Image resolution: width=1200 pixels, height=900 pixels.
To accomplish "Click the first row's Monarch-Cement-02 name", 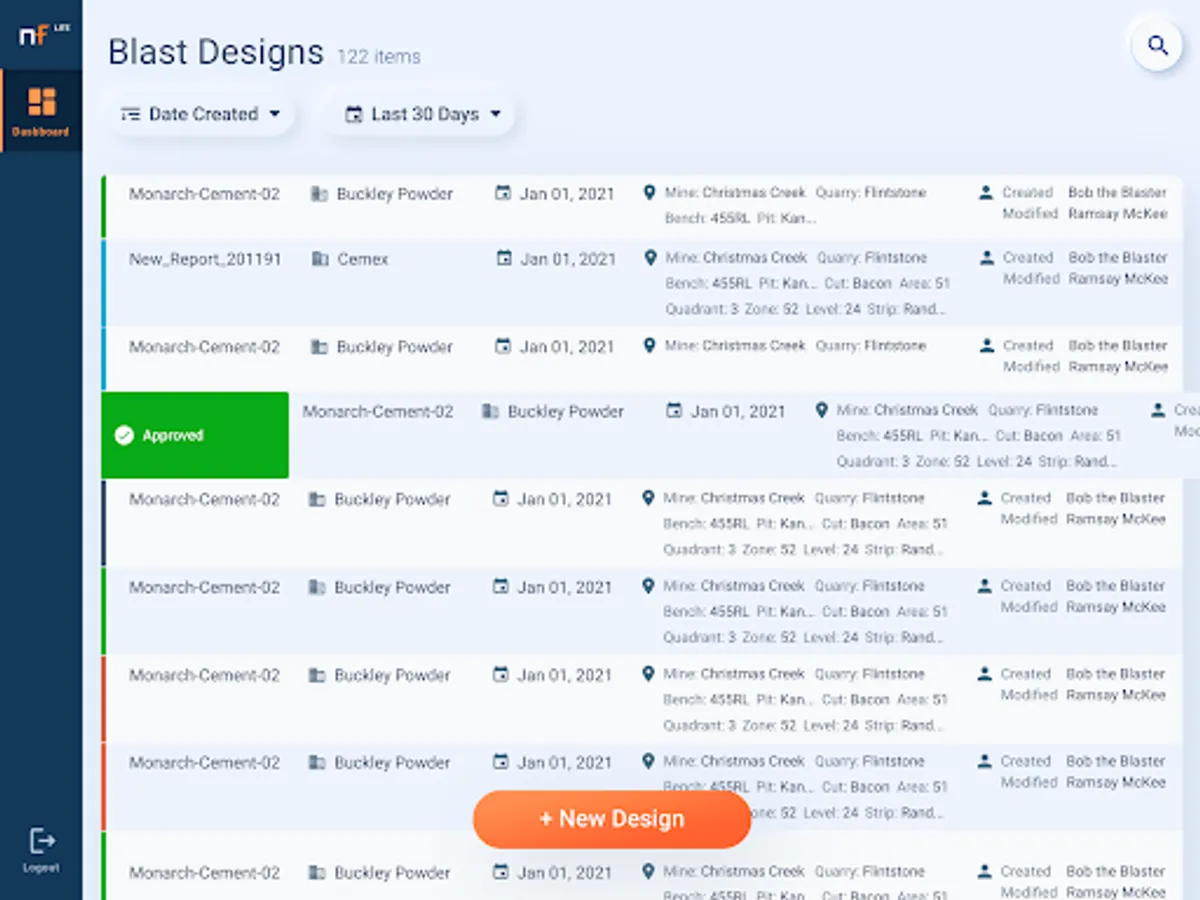I will [204, 194].
